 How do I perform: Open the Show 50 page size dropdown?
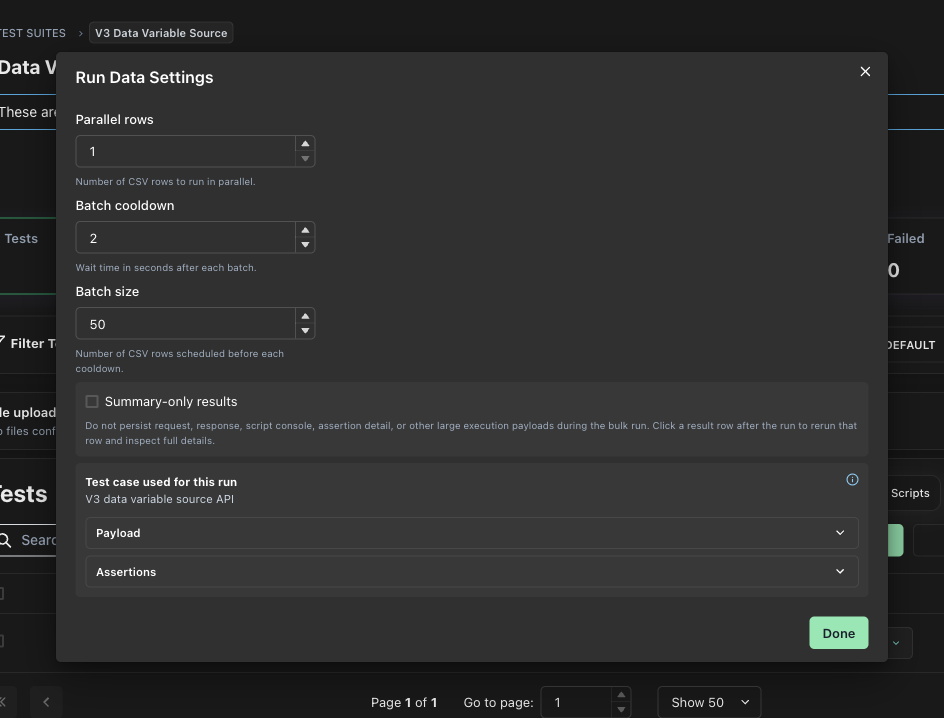click(x=709, y=702)
